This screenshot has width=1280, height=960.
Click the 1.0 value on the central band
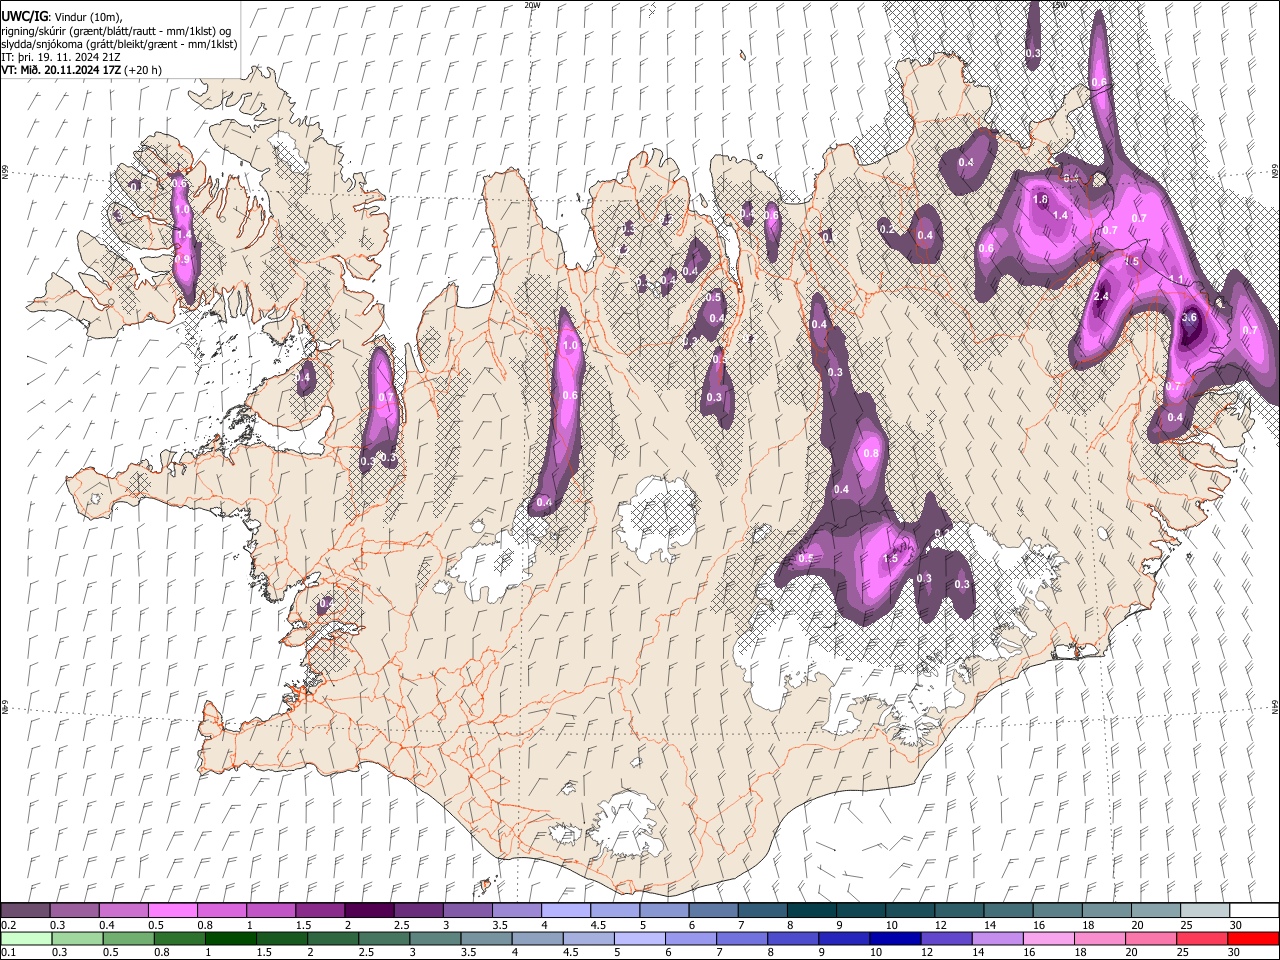[x=571, y=345]
